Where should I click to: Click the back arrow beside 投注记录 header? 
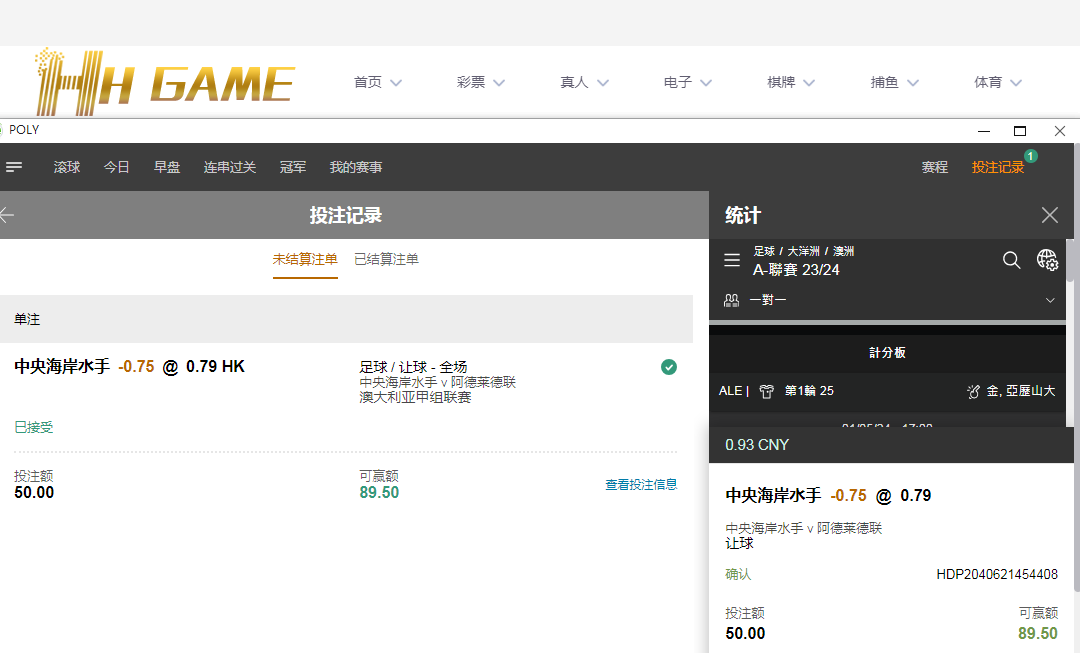tap(7, 215)
